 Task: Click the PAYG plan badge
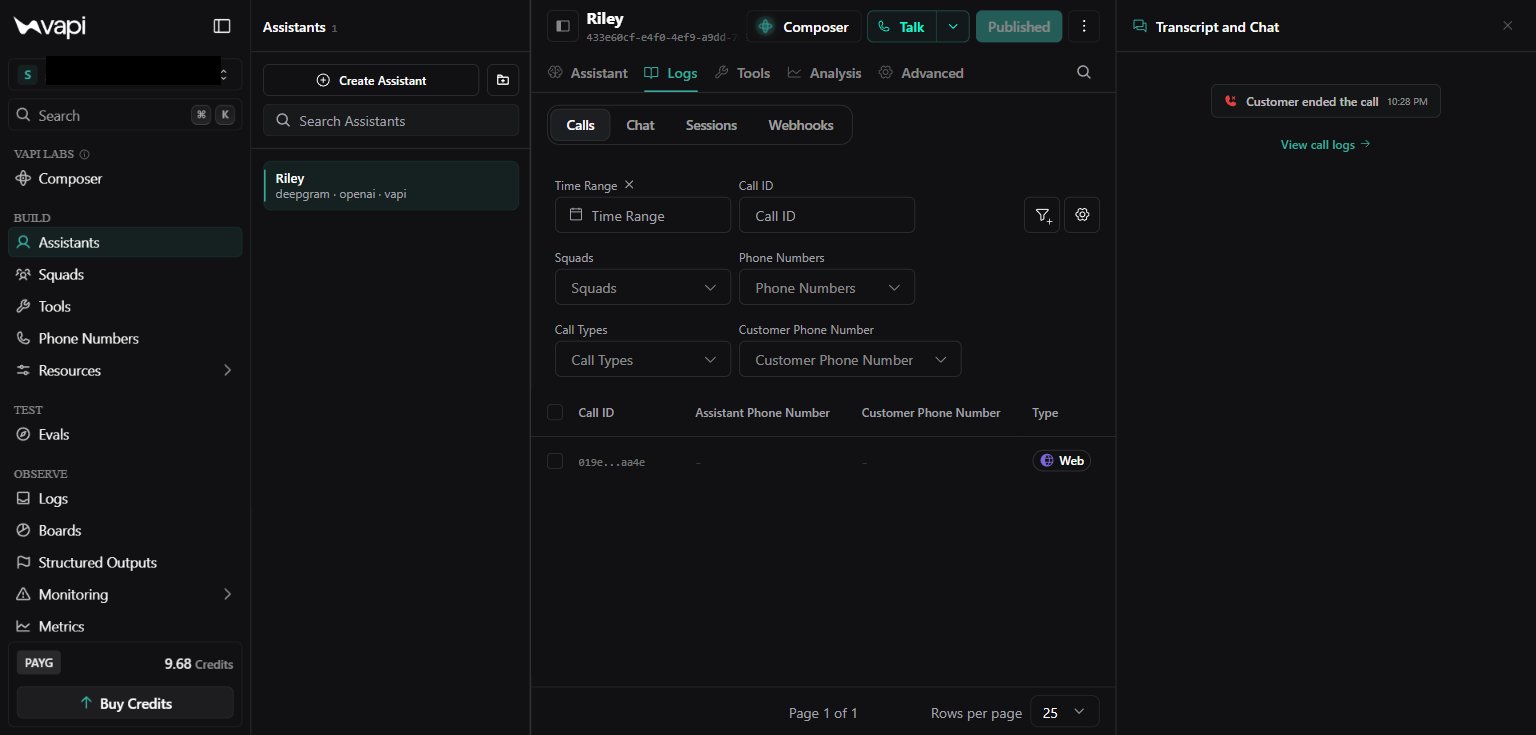(x=39, y=662)
